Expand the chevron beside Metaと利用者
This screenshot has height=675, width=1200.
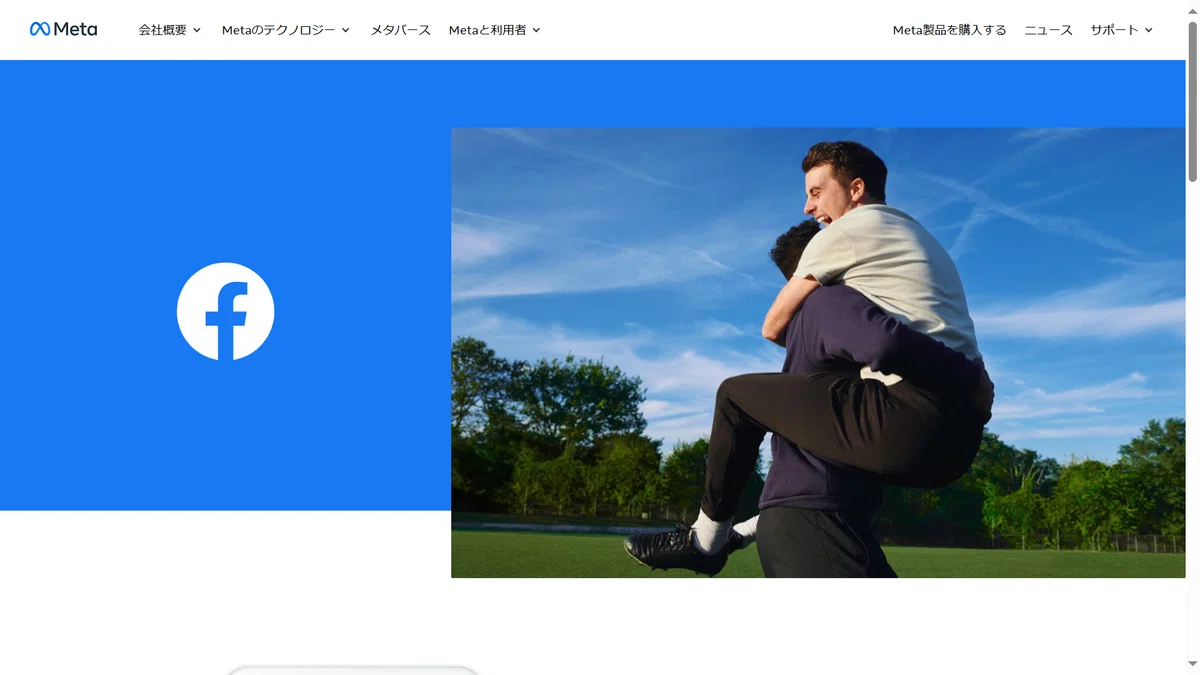pyautogui.click(x=536, y=30)
